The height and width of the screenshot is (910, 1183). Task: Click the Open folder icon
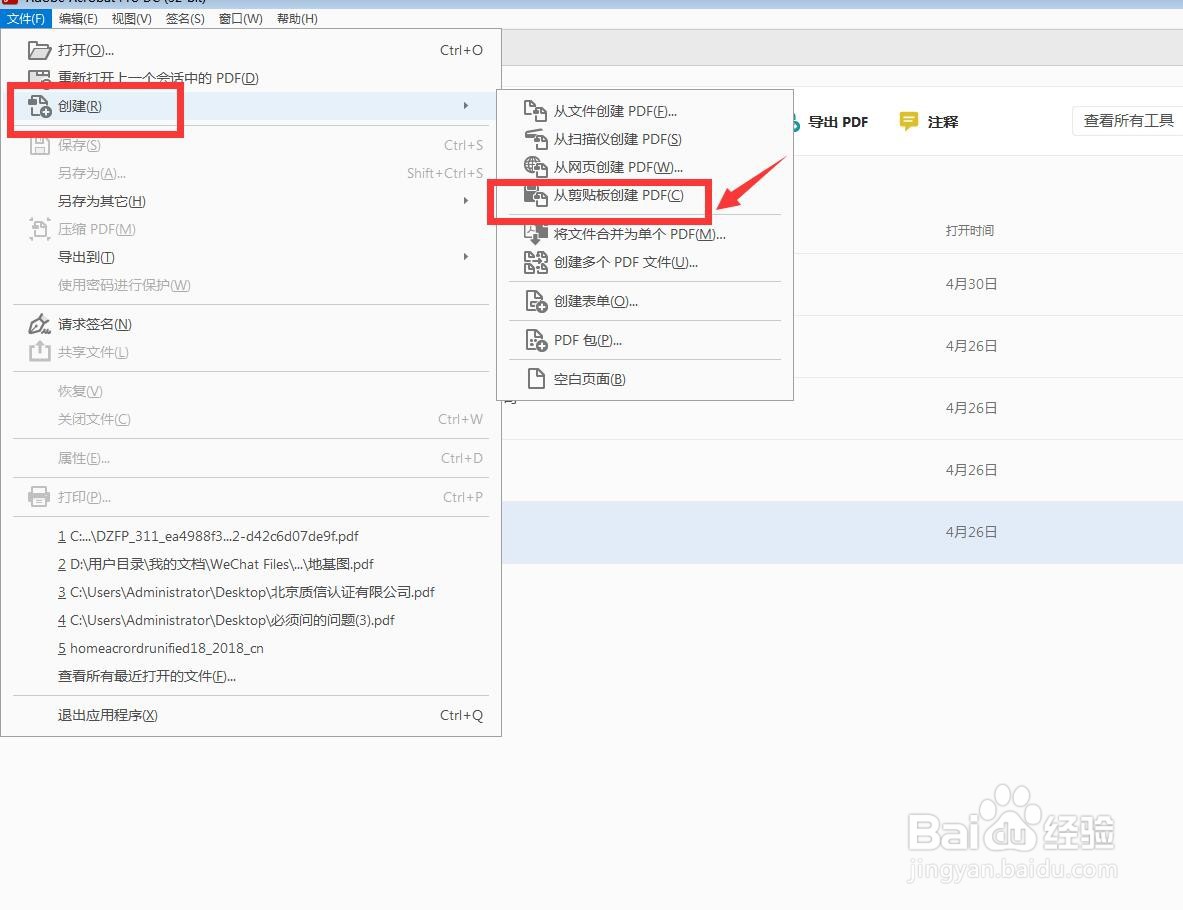tap(39, 51)
